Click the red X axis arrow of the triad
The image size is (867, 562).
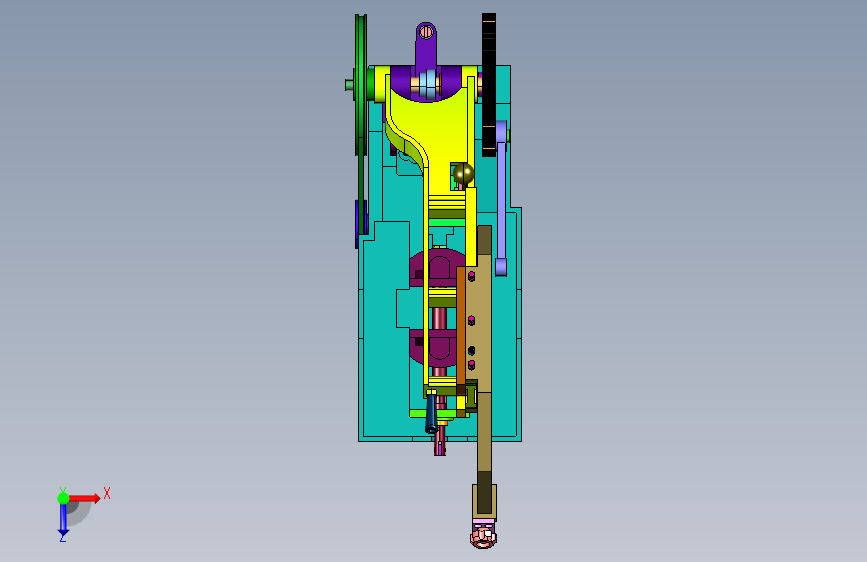84,498
